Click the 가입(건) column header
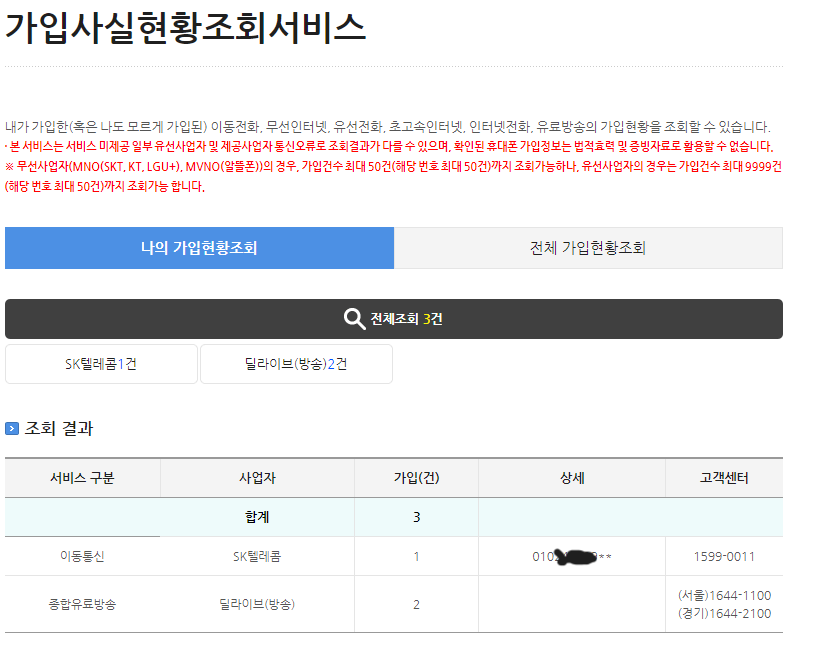 417,478
